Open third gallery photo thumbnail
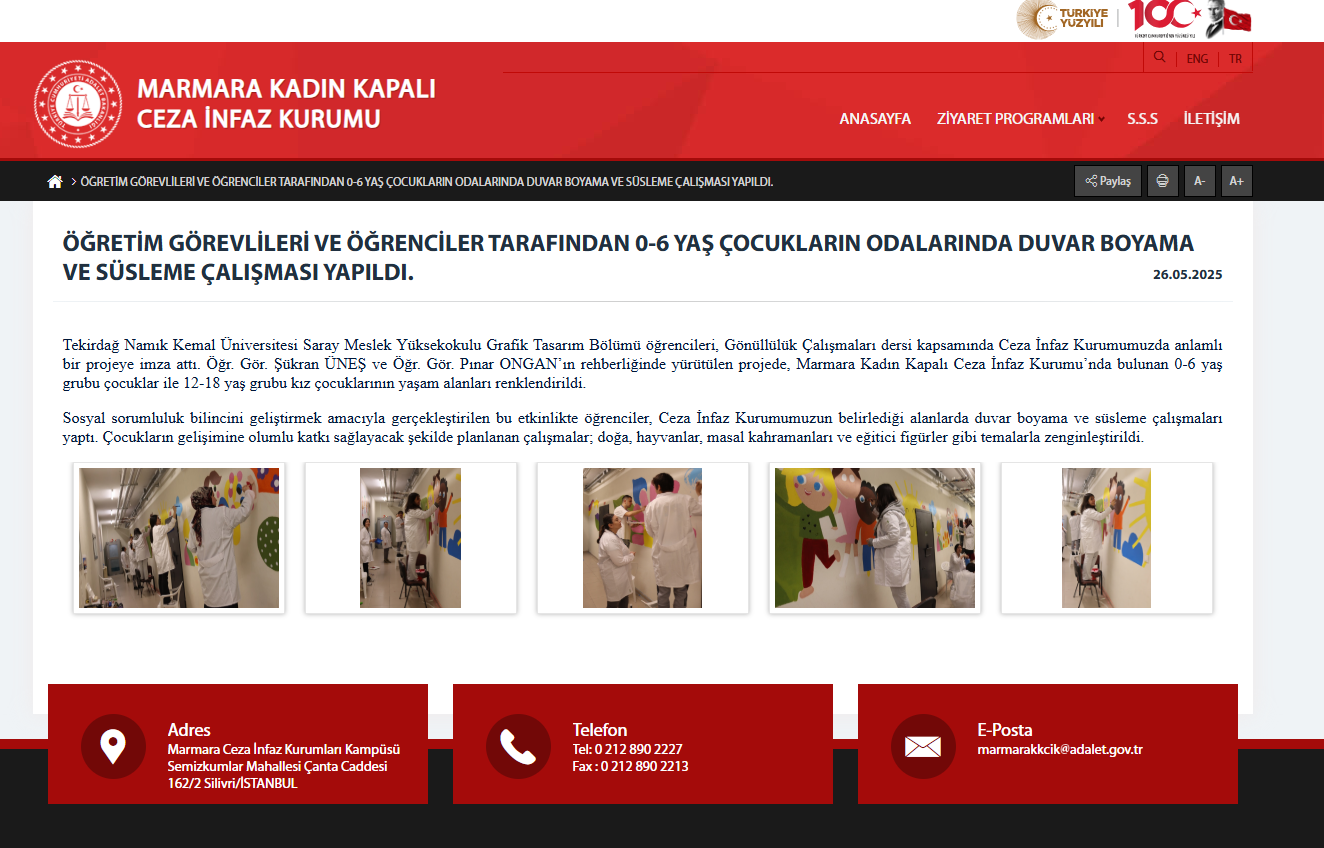1324x848 pixels. click(643, 538)
